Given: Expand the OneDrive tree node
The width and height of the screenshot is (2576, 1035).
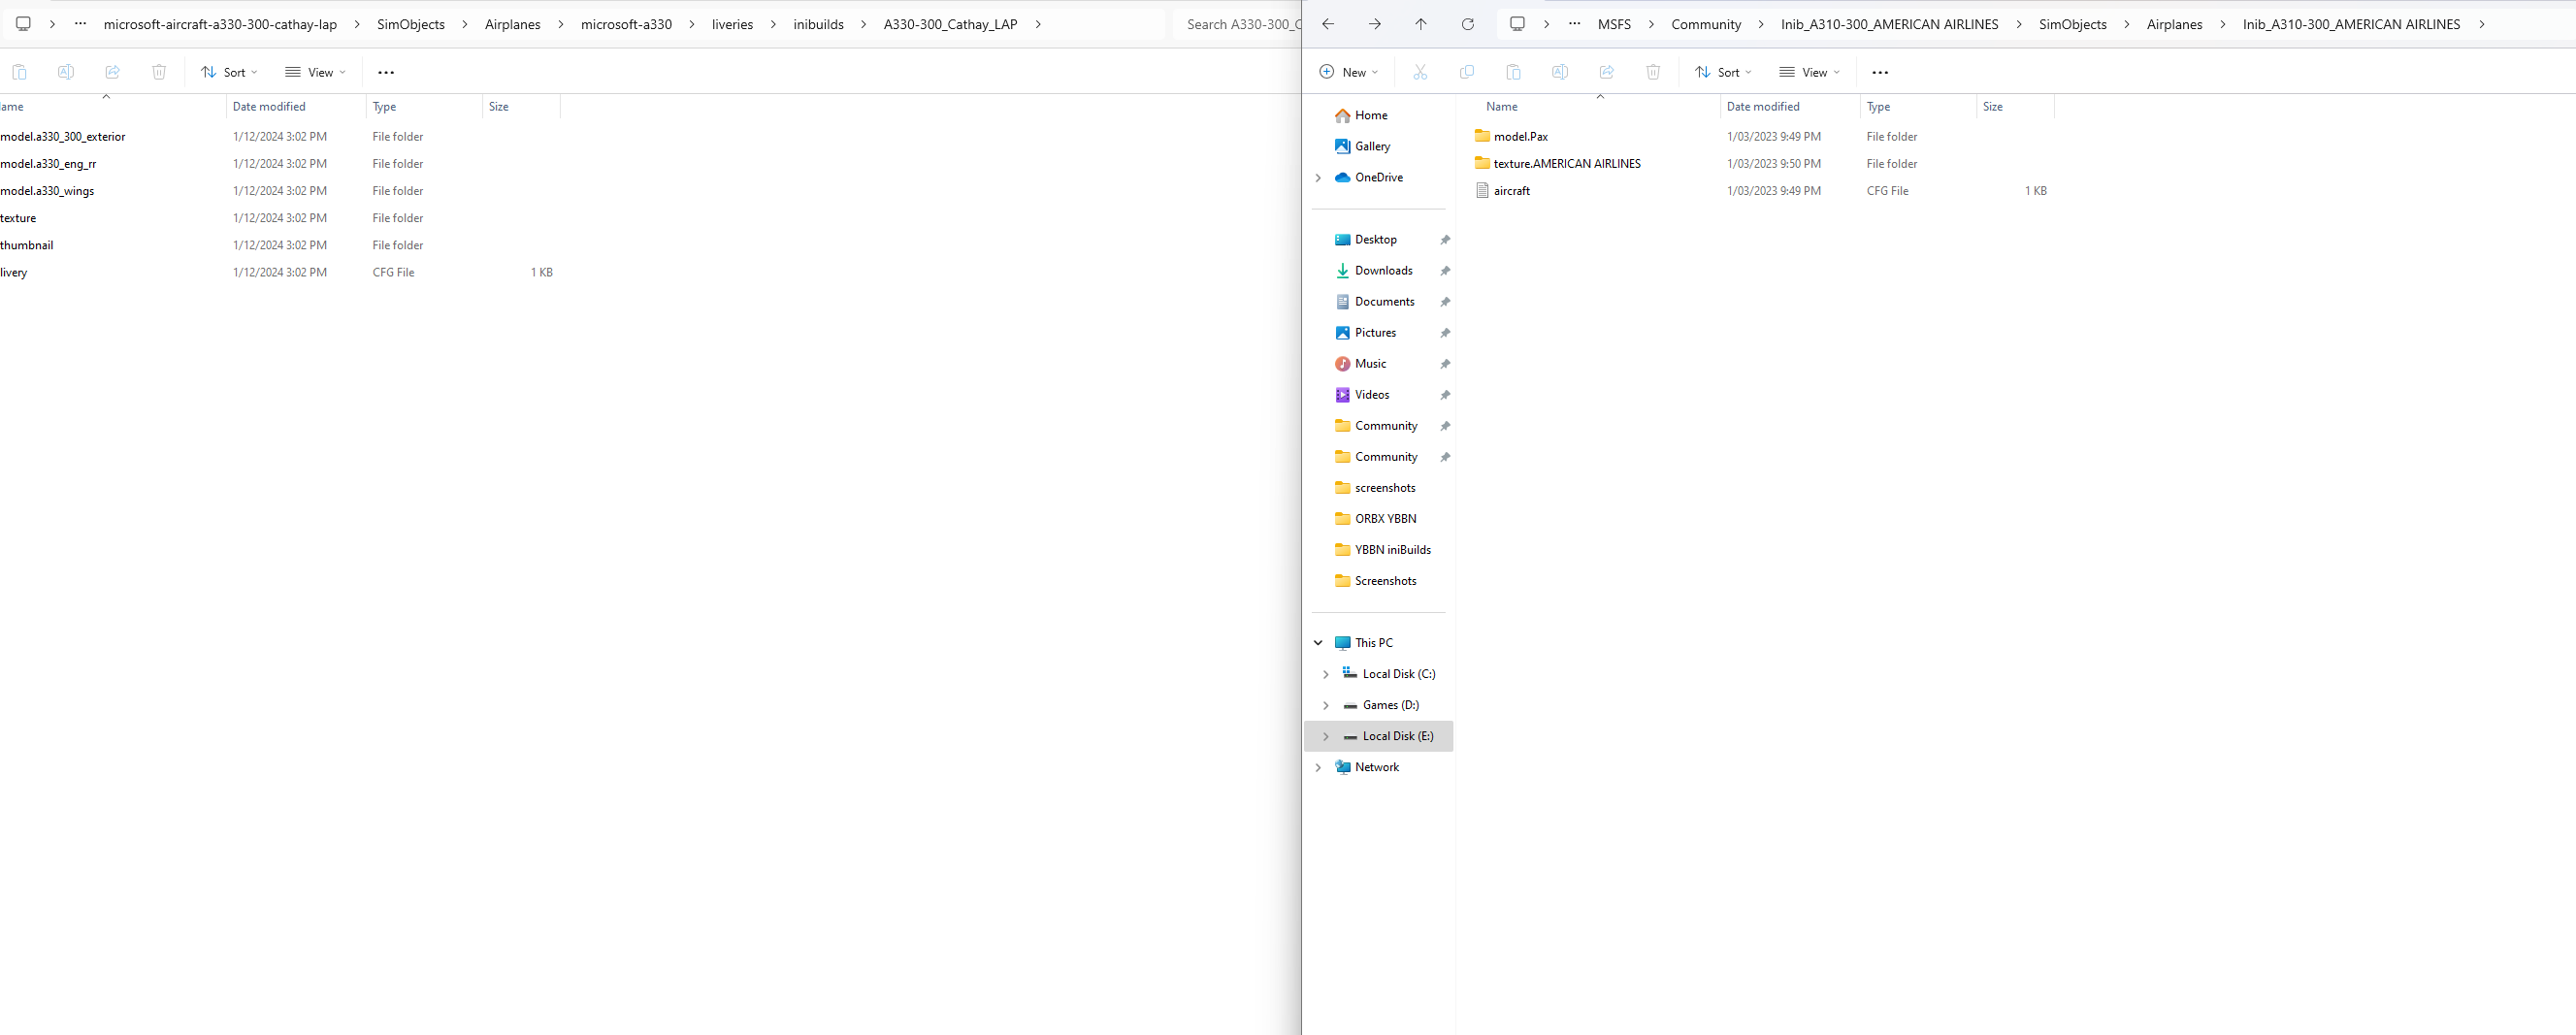Looking at the screenshot, I should point(1318,178).
